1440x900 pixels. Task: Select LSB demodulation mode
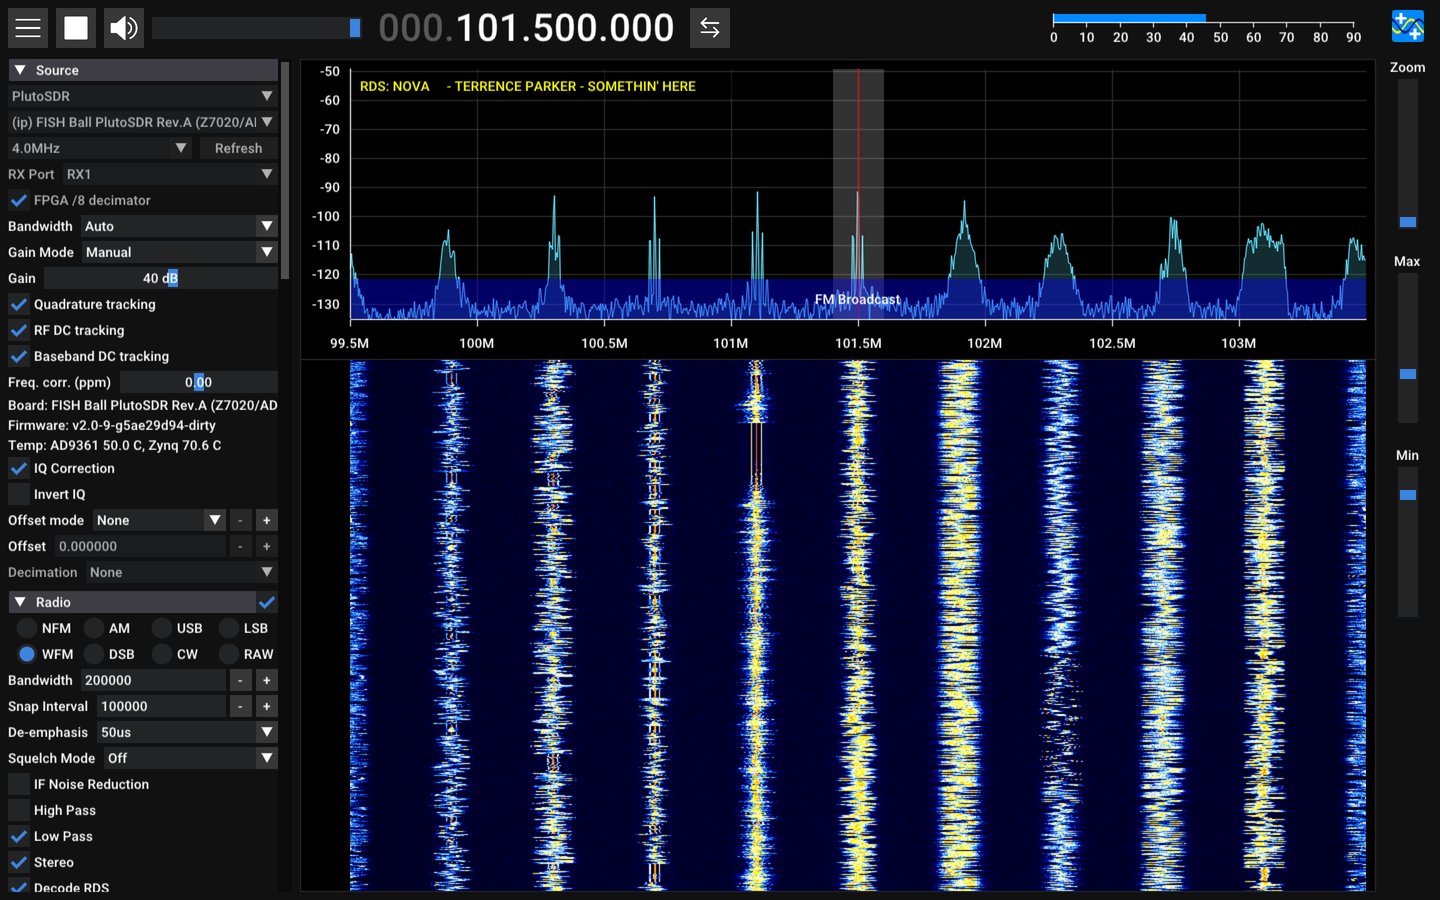pyautogui.click(x=229, y=628)
